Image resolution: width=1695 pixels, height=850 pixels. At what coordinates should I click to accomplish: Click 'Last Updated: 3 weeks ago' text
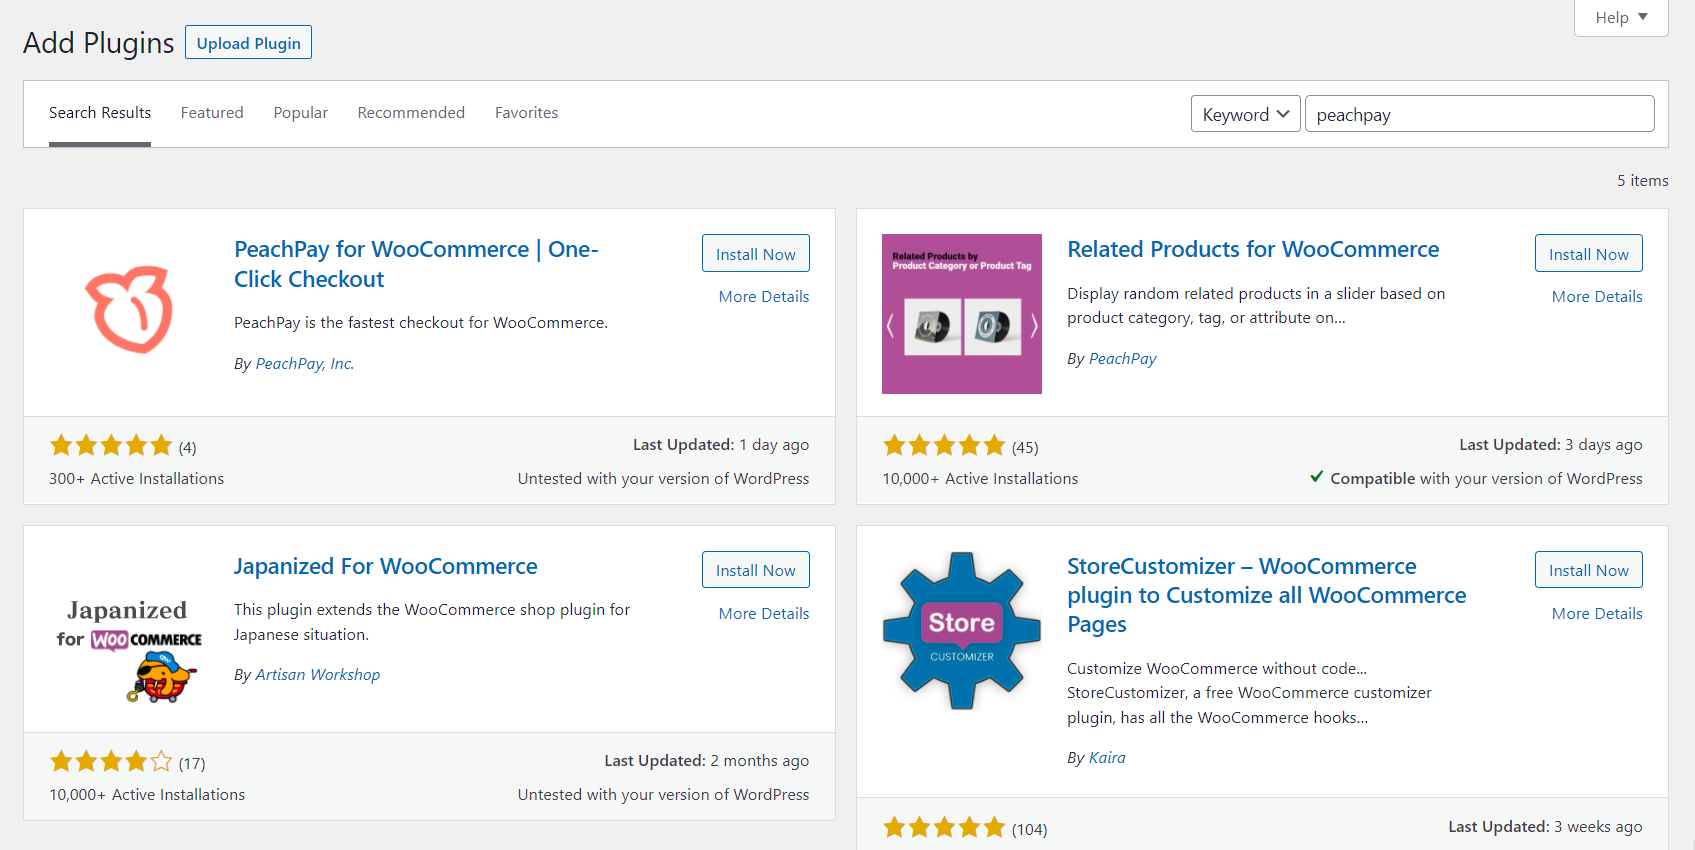click(1545, 827)
